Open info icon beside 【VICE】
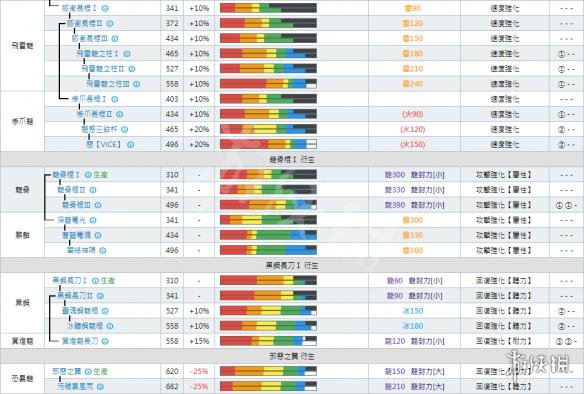Screen dimensions: 584x394 (130, 144)
